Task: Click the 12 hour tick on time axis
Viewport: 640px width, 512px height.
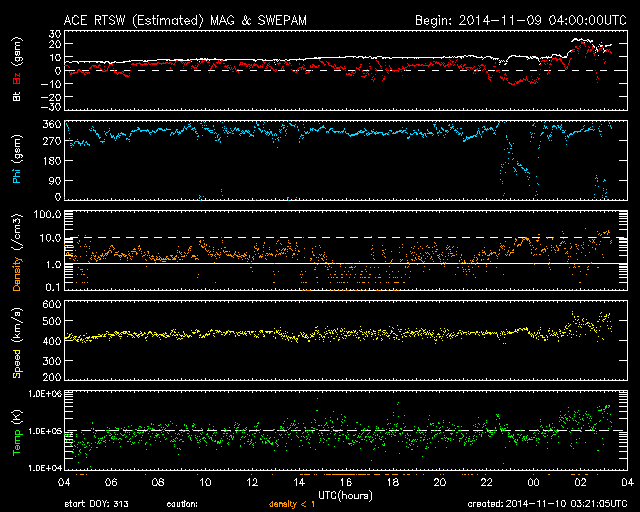Action: click(x=252, y=482)
